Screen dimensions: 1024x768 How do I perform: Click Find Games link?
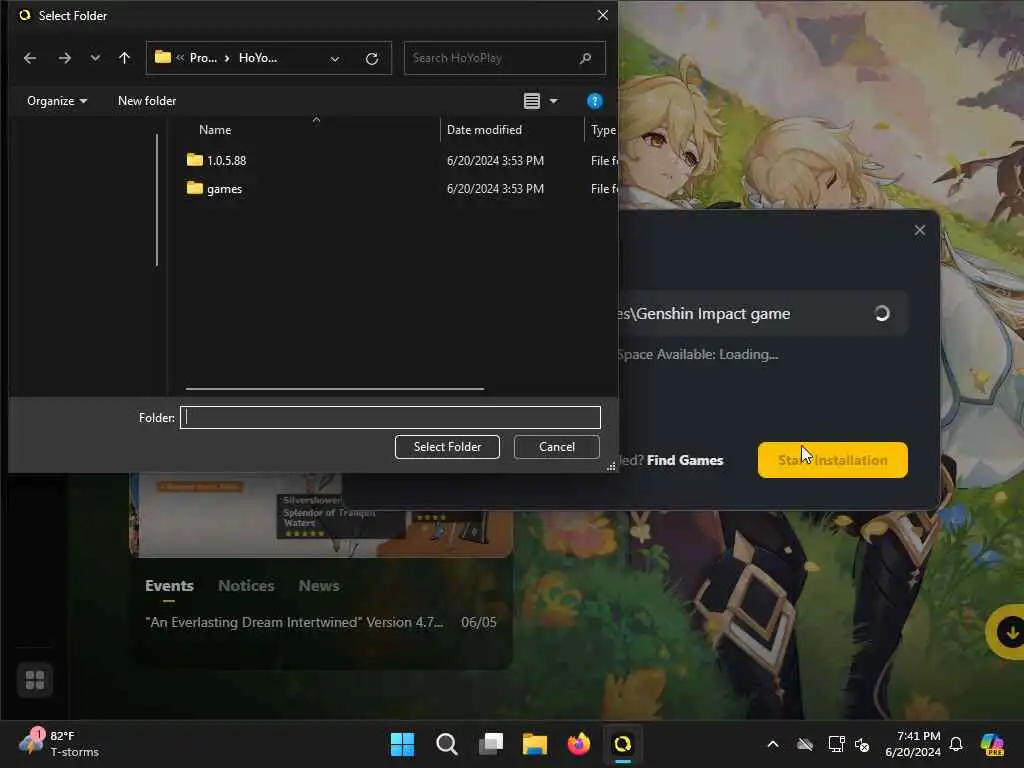(684, 460)
